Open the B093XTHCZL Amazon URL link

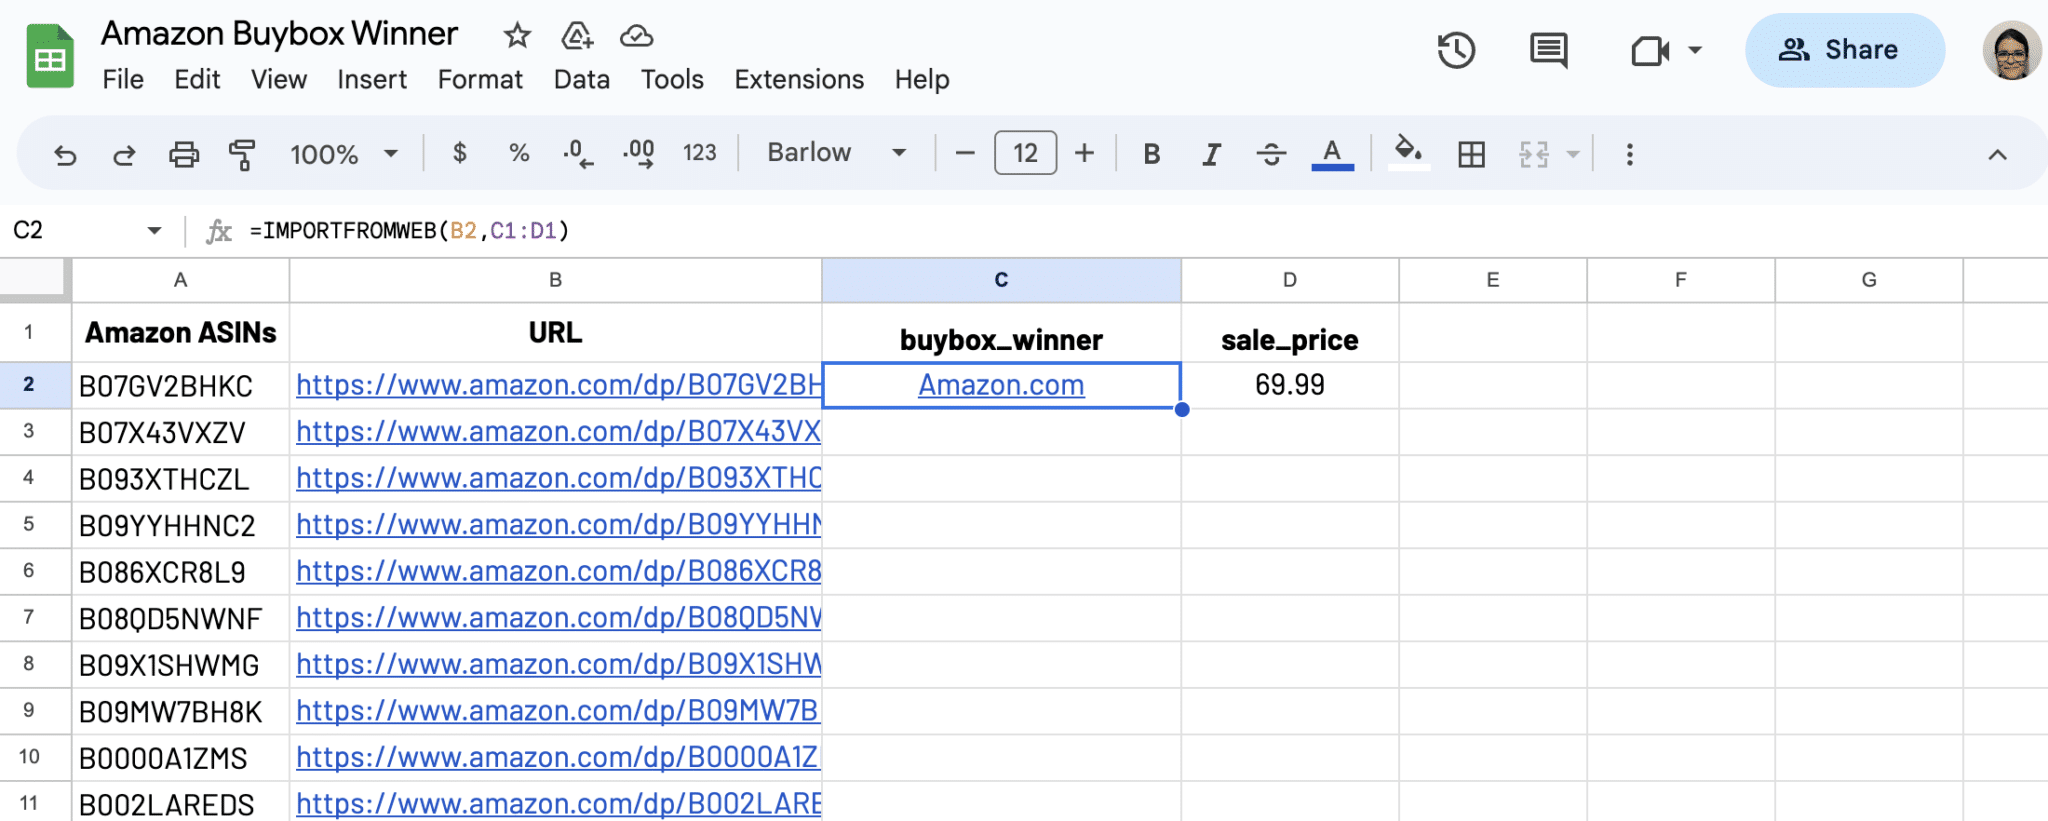click(558, 478)
